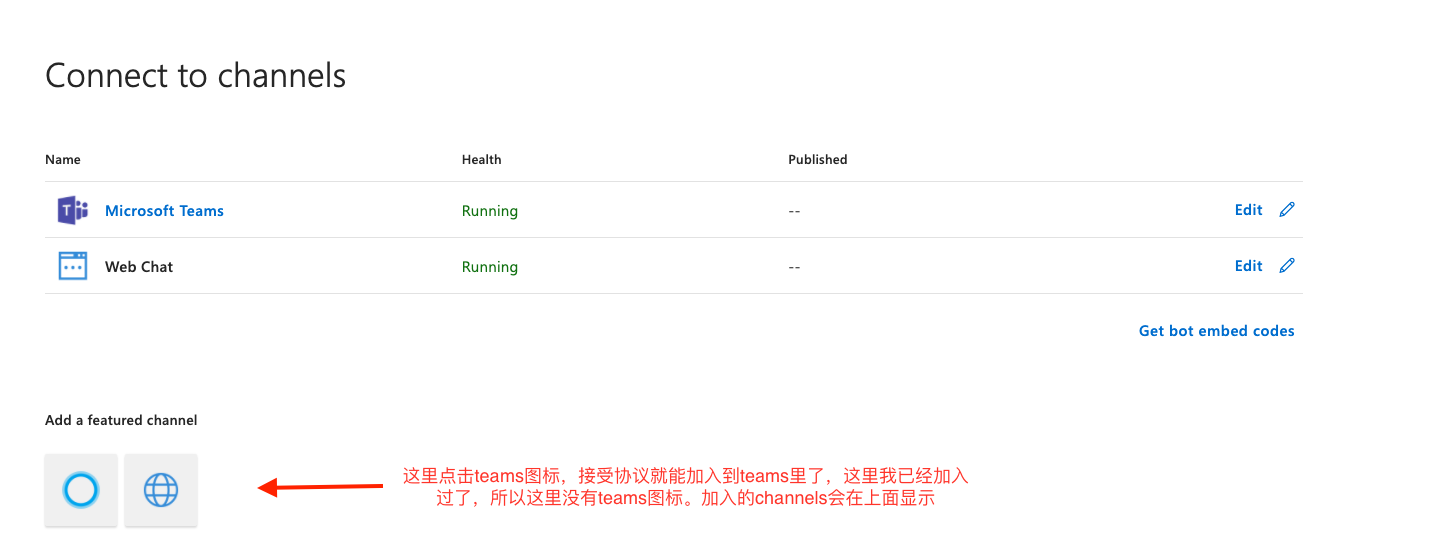Add the Cortana featured channel

(81, 490)
